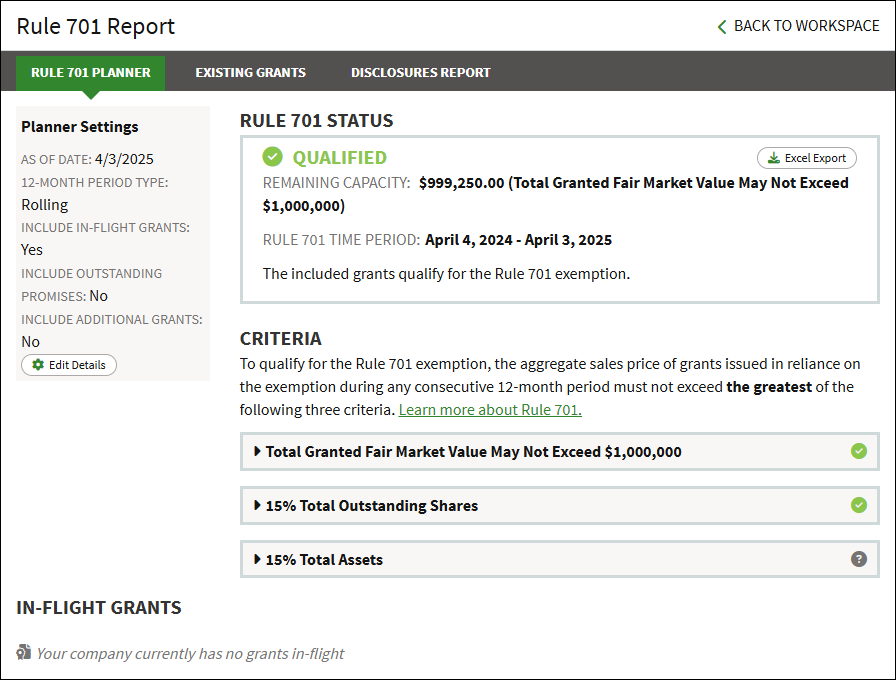Open the Disclosures Report tab
The image size is (896, 680).
click(x=421, y=73)
